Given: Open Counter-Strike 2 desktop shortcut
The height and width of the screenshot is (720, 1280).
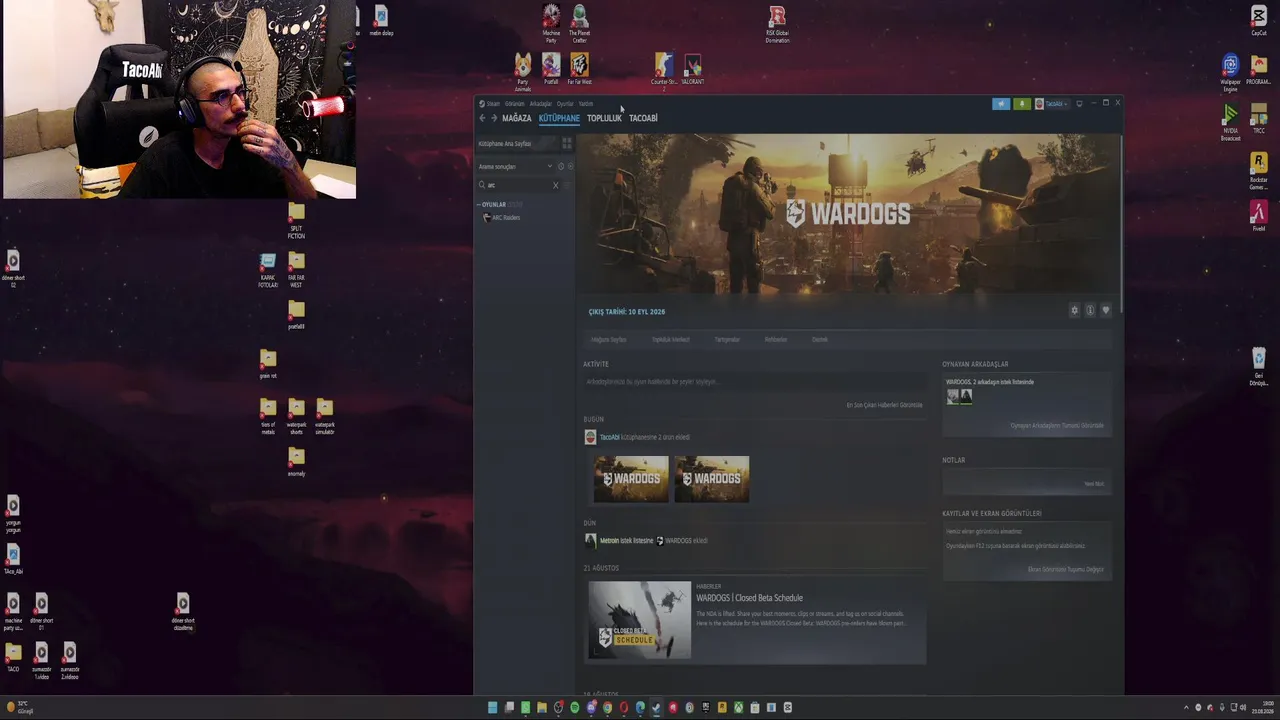Looking at the screenshot, I should (663, 71).
